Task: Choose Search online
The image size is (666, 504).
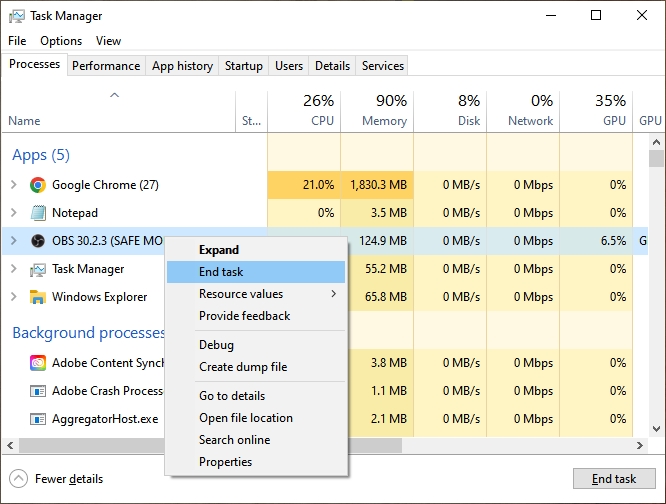Action: (256, 440)
